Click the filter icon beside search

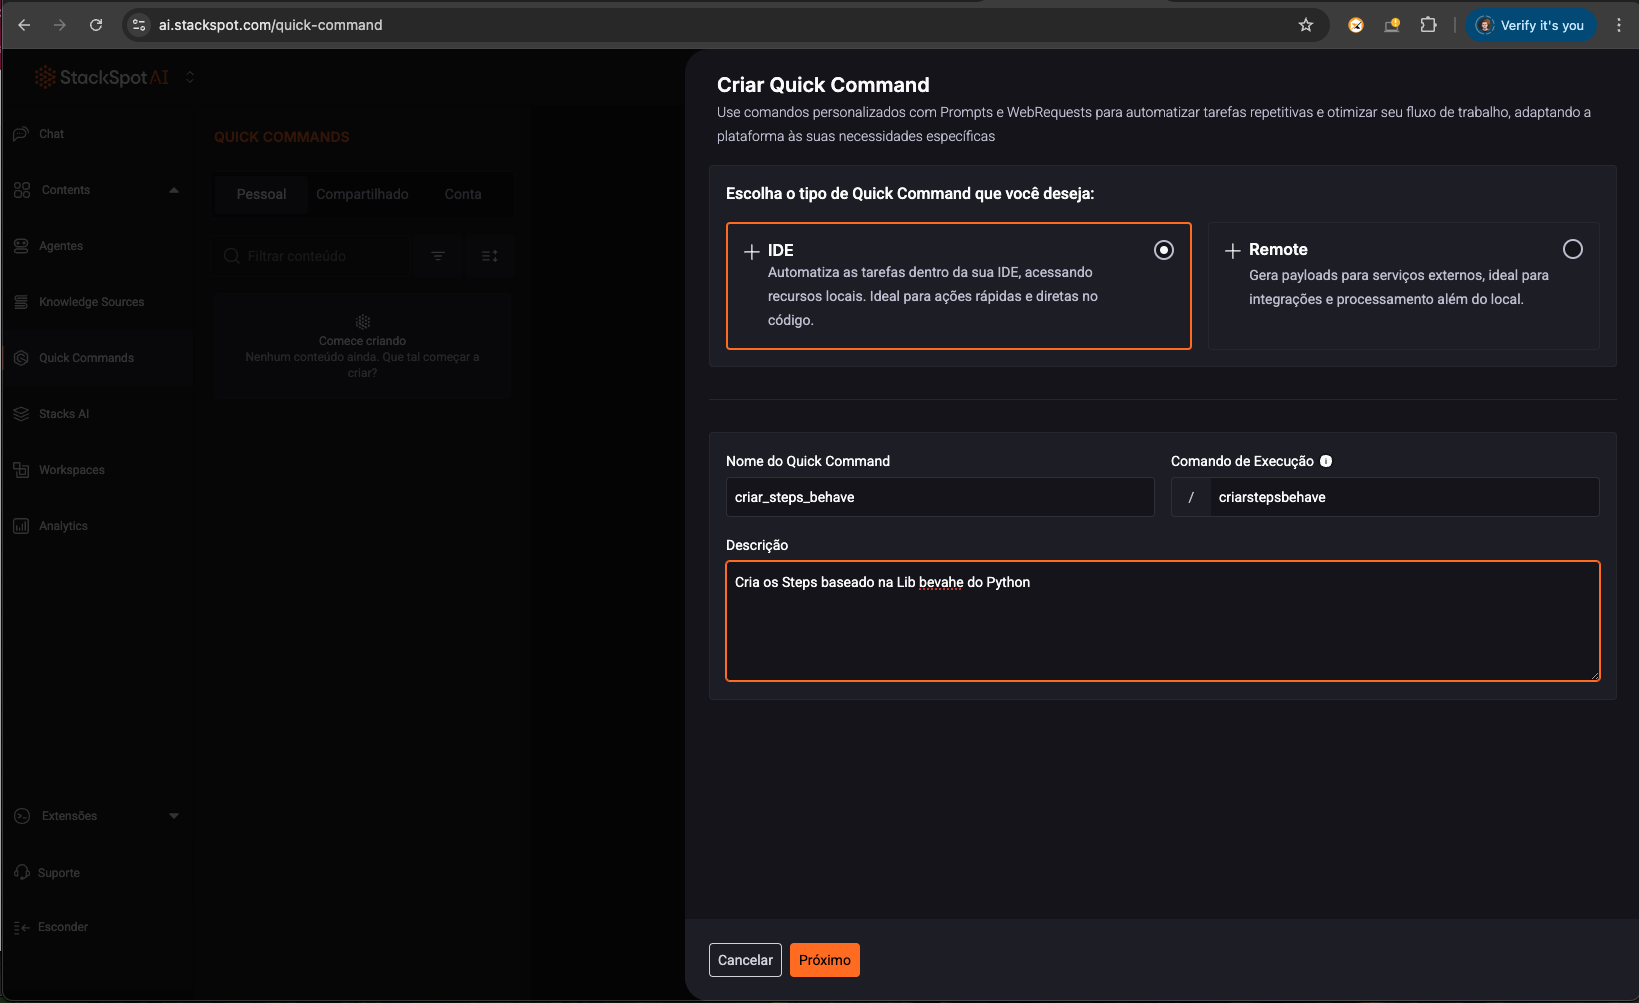[438, 256]
